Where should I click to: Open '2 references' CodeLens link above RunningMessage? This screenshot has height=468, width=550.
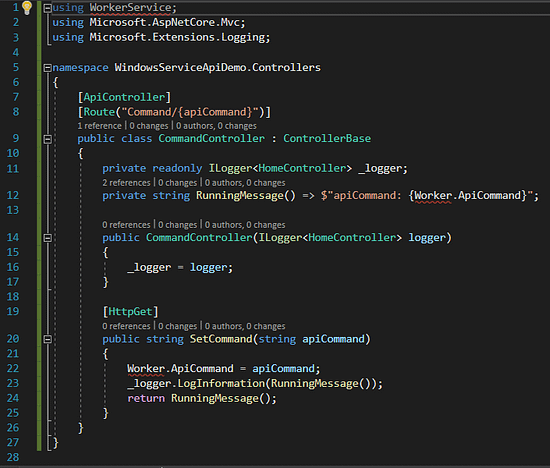click(x=126, y=182)
